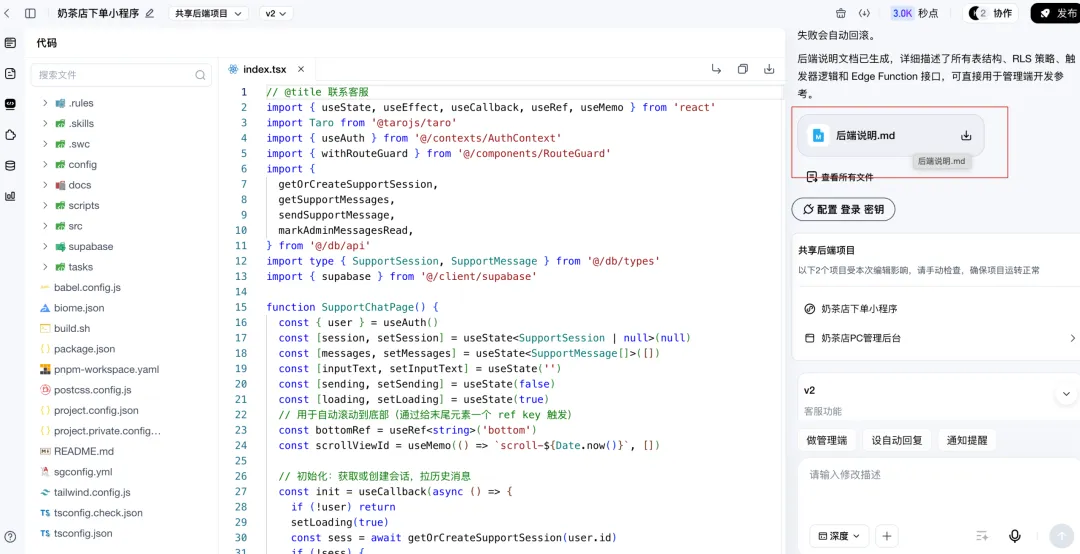The height and width of the screenshot is (554, 1080).
Task: Click the shop basket icon in header
Action: pos(840,13)
